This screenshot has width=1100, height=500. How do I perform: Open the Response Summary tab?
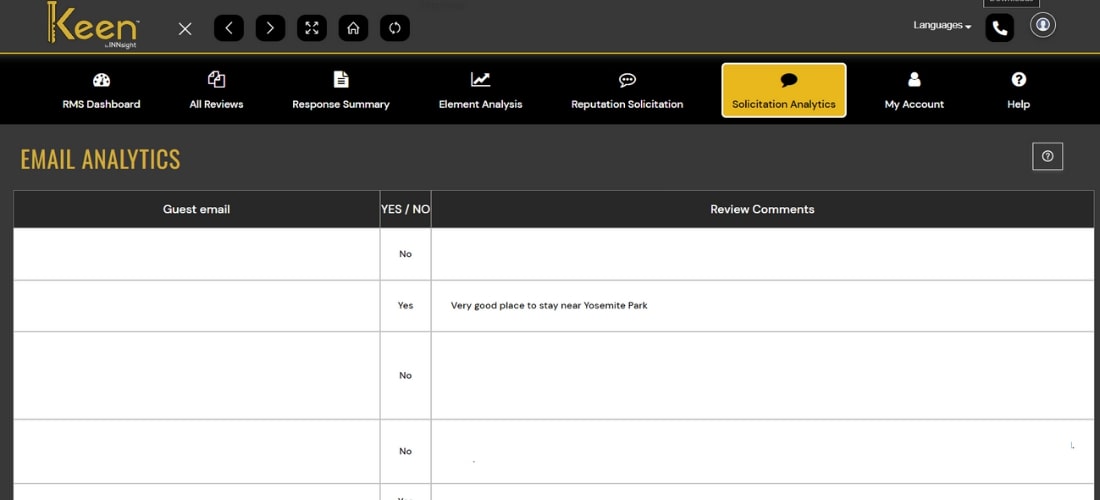[341, 90]
